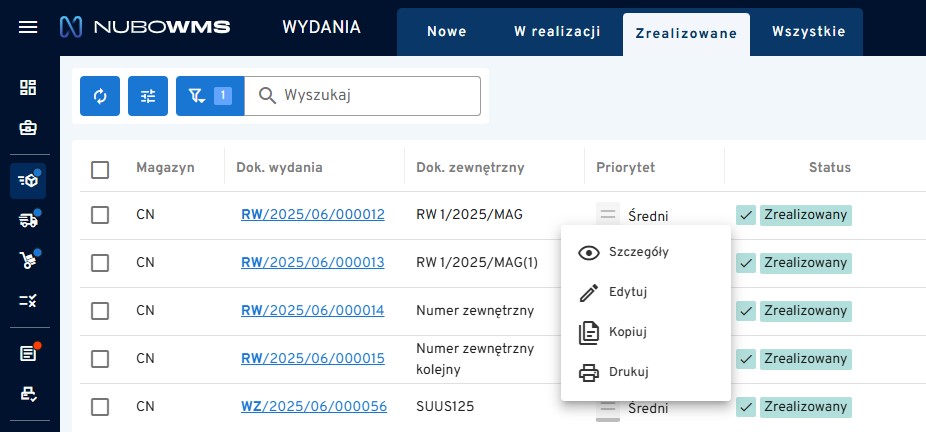Switch to the W realizacji tab
The width and height of the screenshot is (926, 432).
point(557,31)
